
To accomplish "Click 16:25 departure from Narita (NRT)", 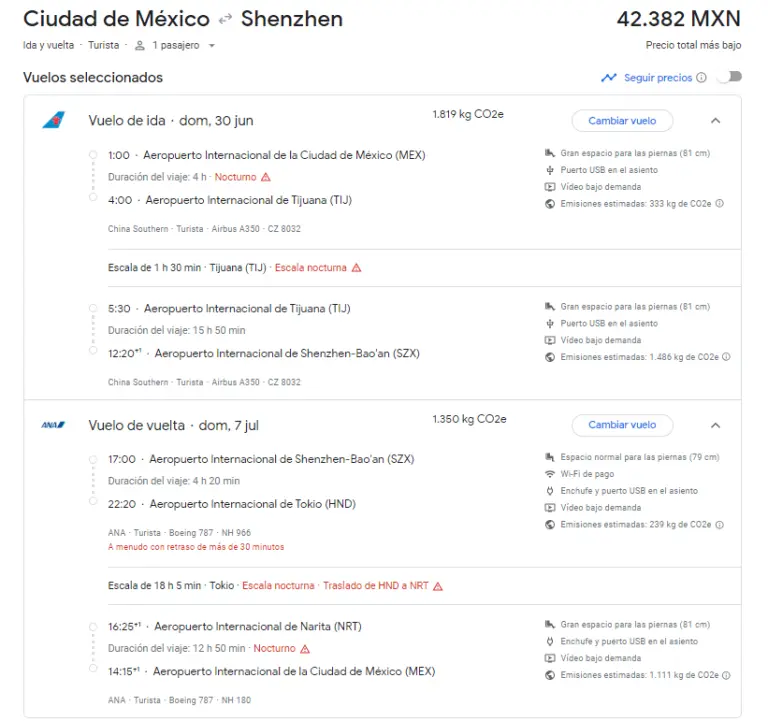I will (x=235, y=626).
